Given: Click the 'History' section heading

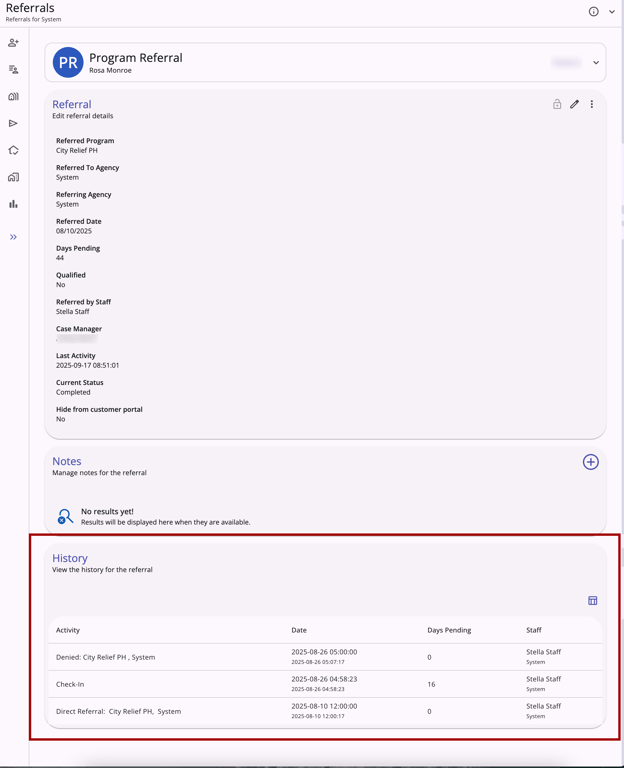Looking at the screenshot, I should (x=70, y=558).
